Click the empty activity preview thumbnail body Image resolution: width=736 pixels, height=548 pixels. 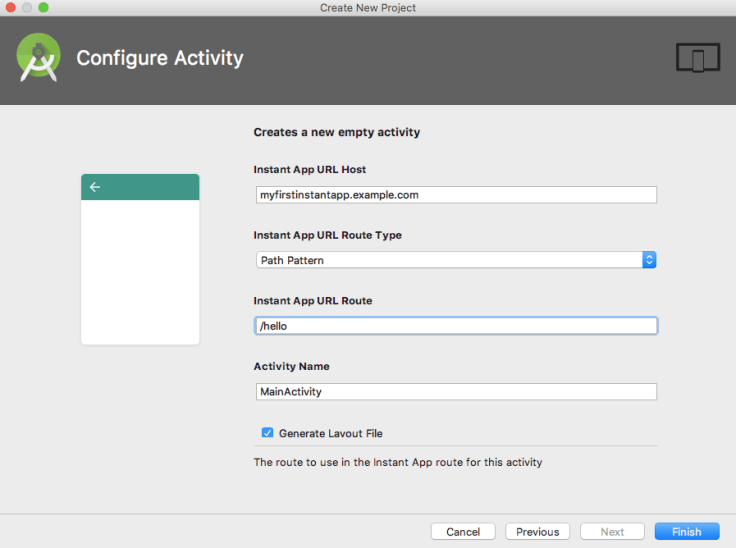pos(140,272)
